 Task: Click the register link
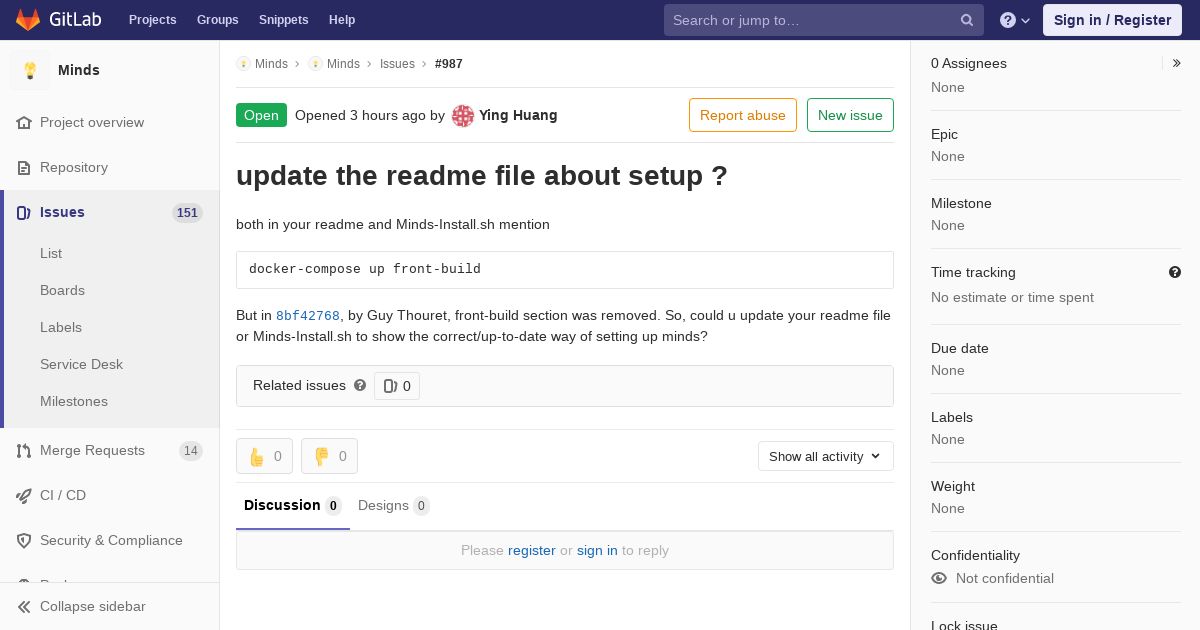(532, 550)
